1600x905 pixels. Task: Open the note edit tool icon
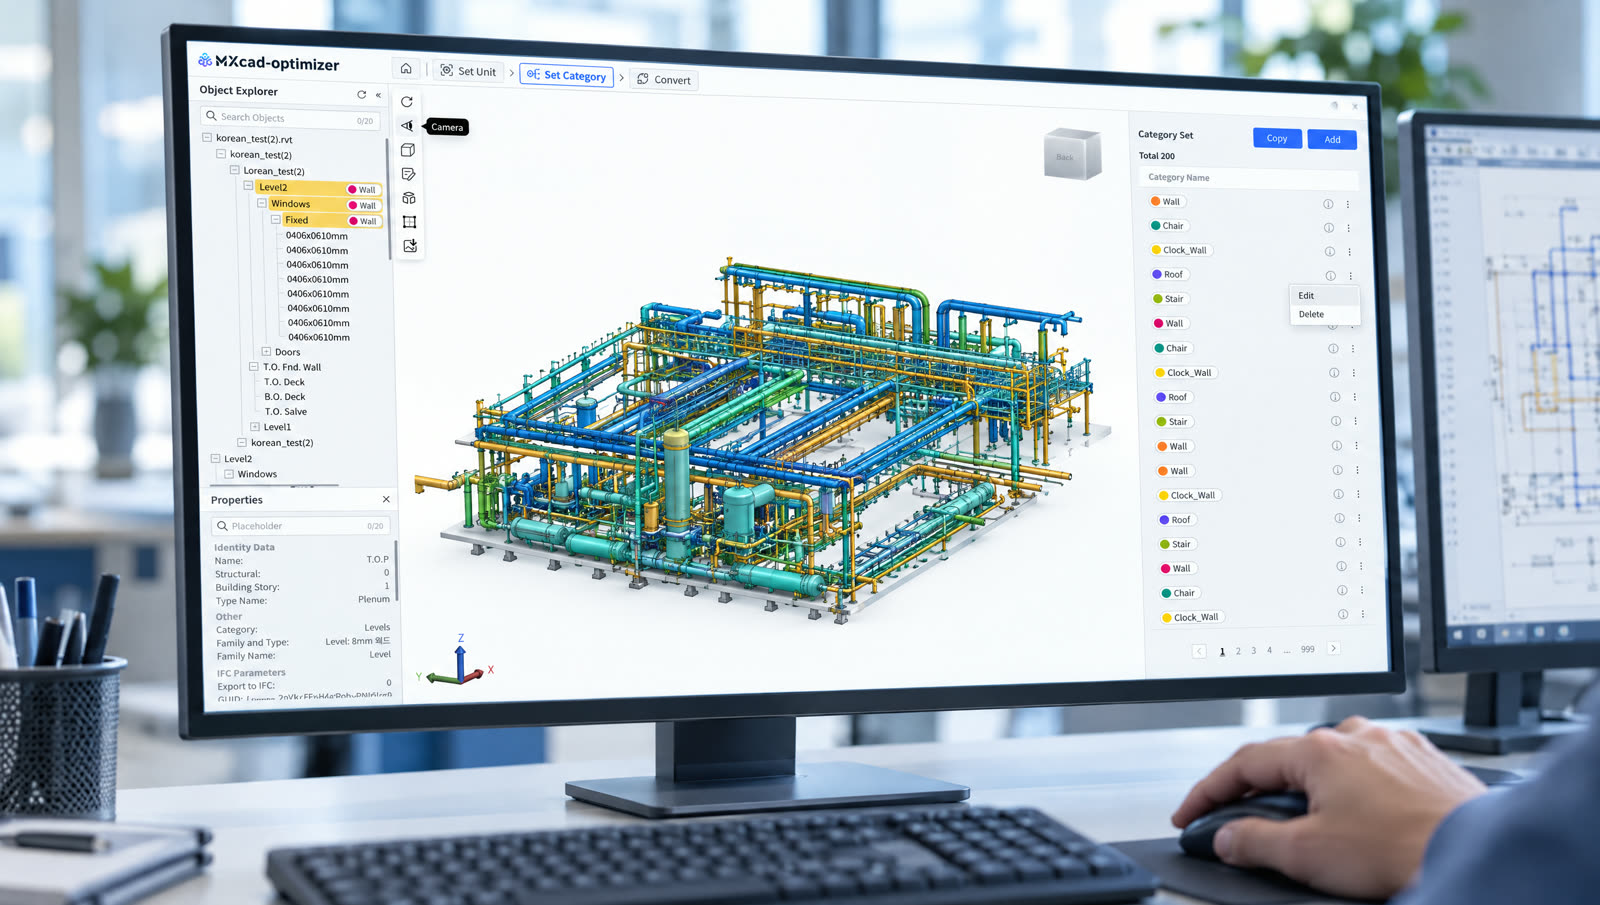[x=408, y=174]
